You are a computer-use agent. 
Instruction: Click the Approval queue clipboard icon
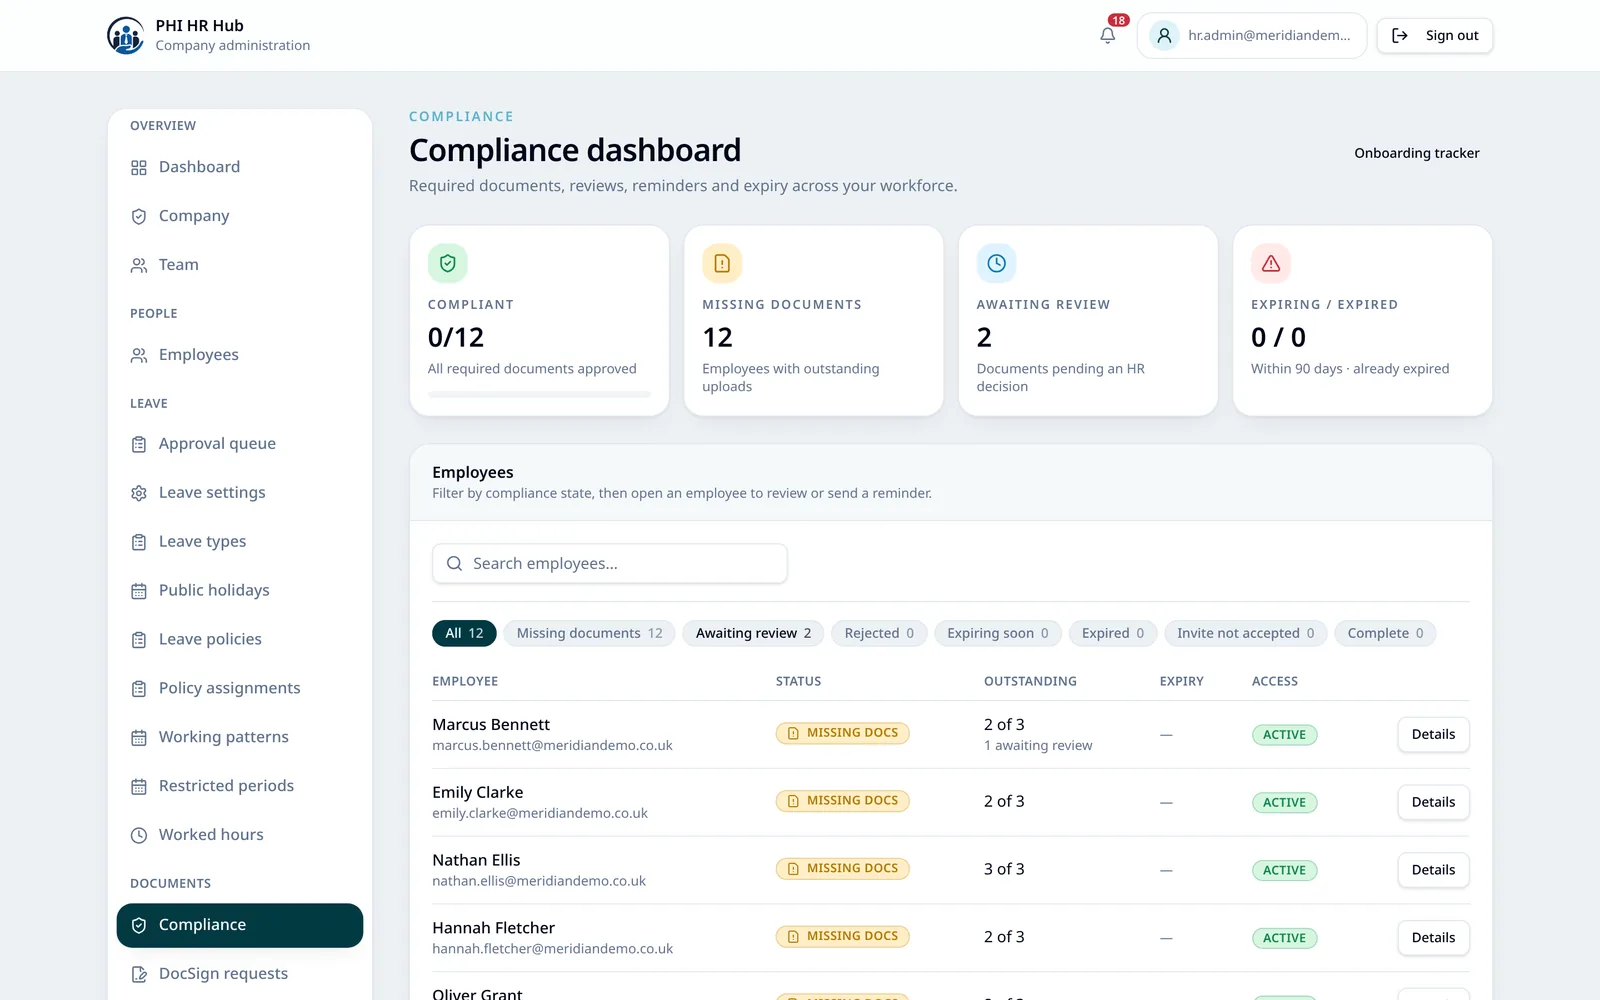[x=139, y=445]
